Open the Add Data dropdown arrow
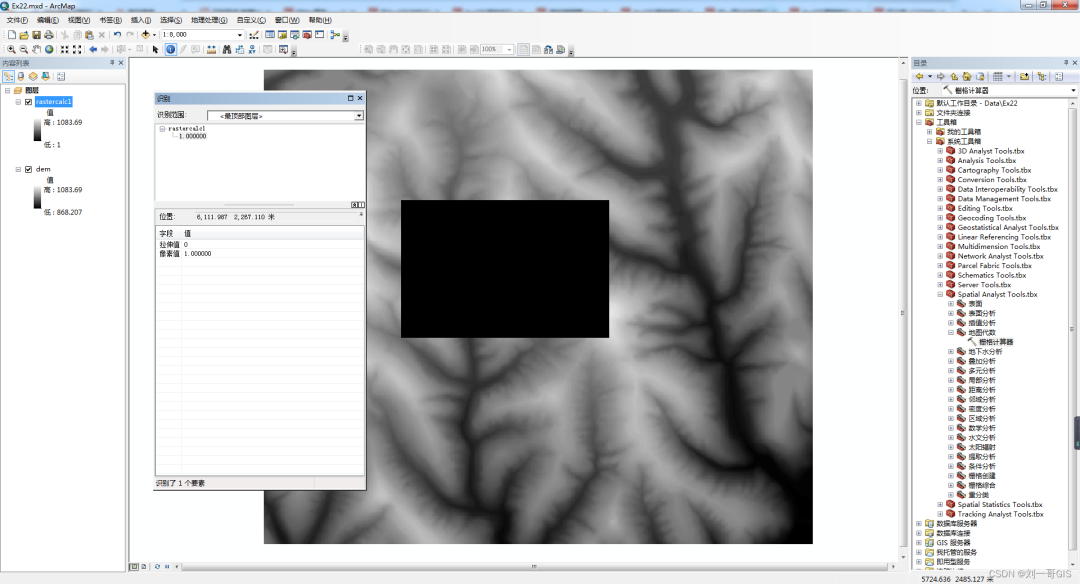 coord(154,34)
